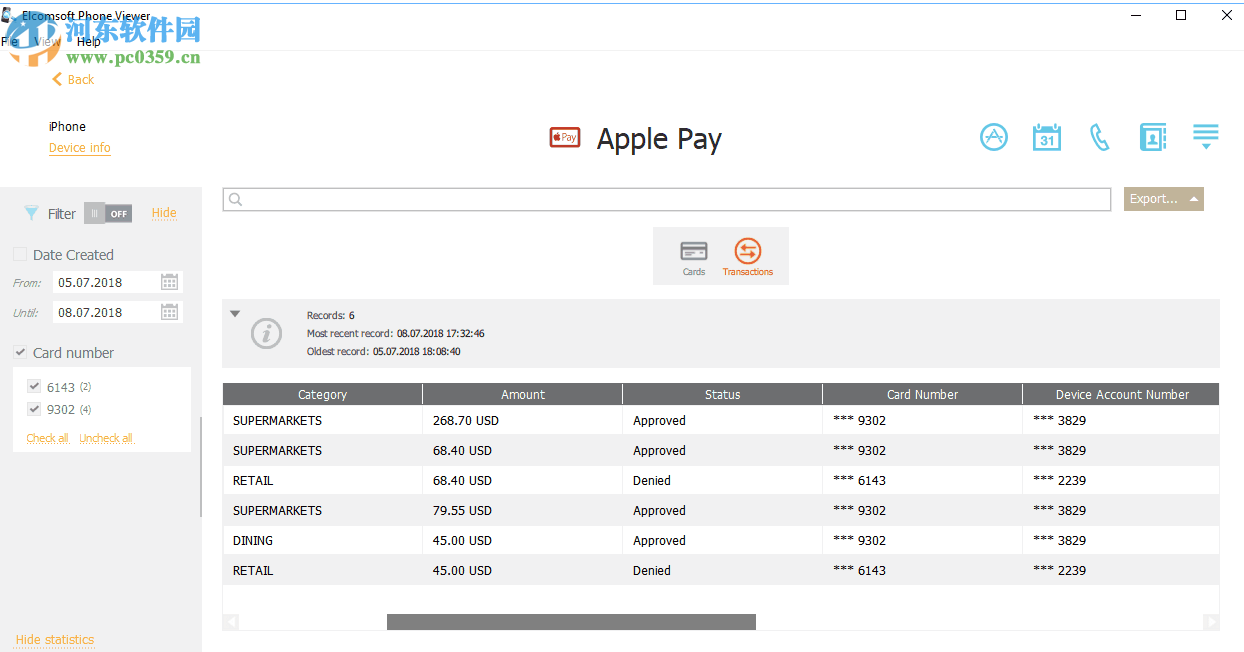The height and width of the screenshot is (652, 1244).
Task: Uncheck card 6143 checkbox
Action: click(x=35, y=387)
